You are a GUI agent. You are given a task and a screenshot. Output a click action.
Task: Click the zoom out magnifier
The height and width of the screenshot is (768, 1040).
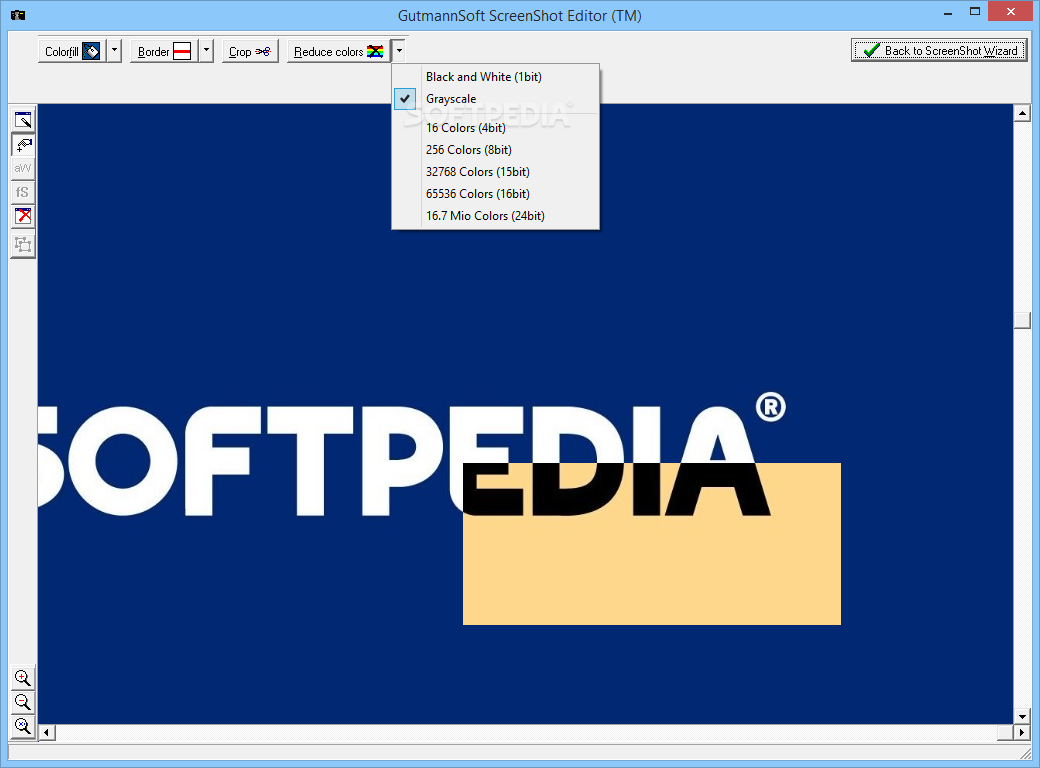tap(23, 702)
